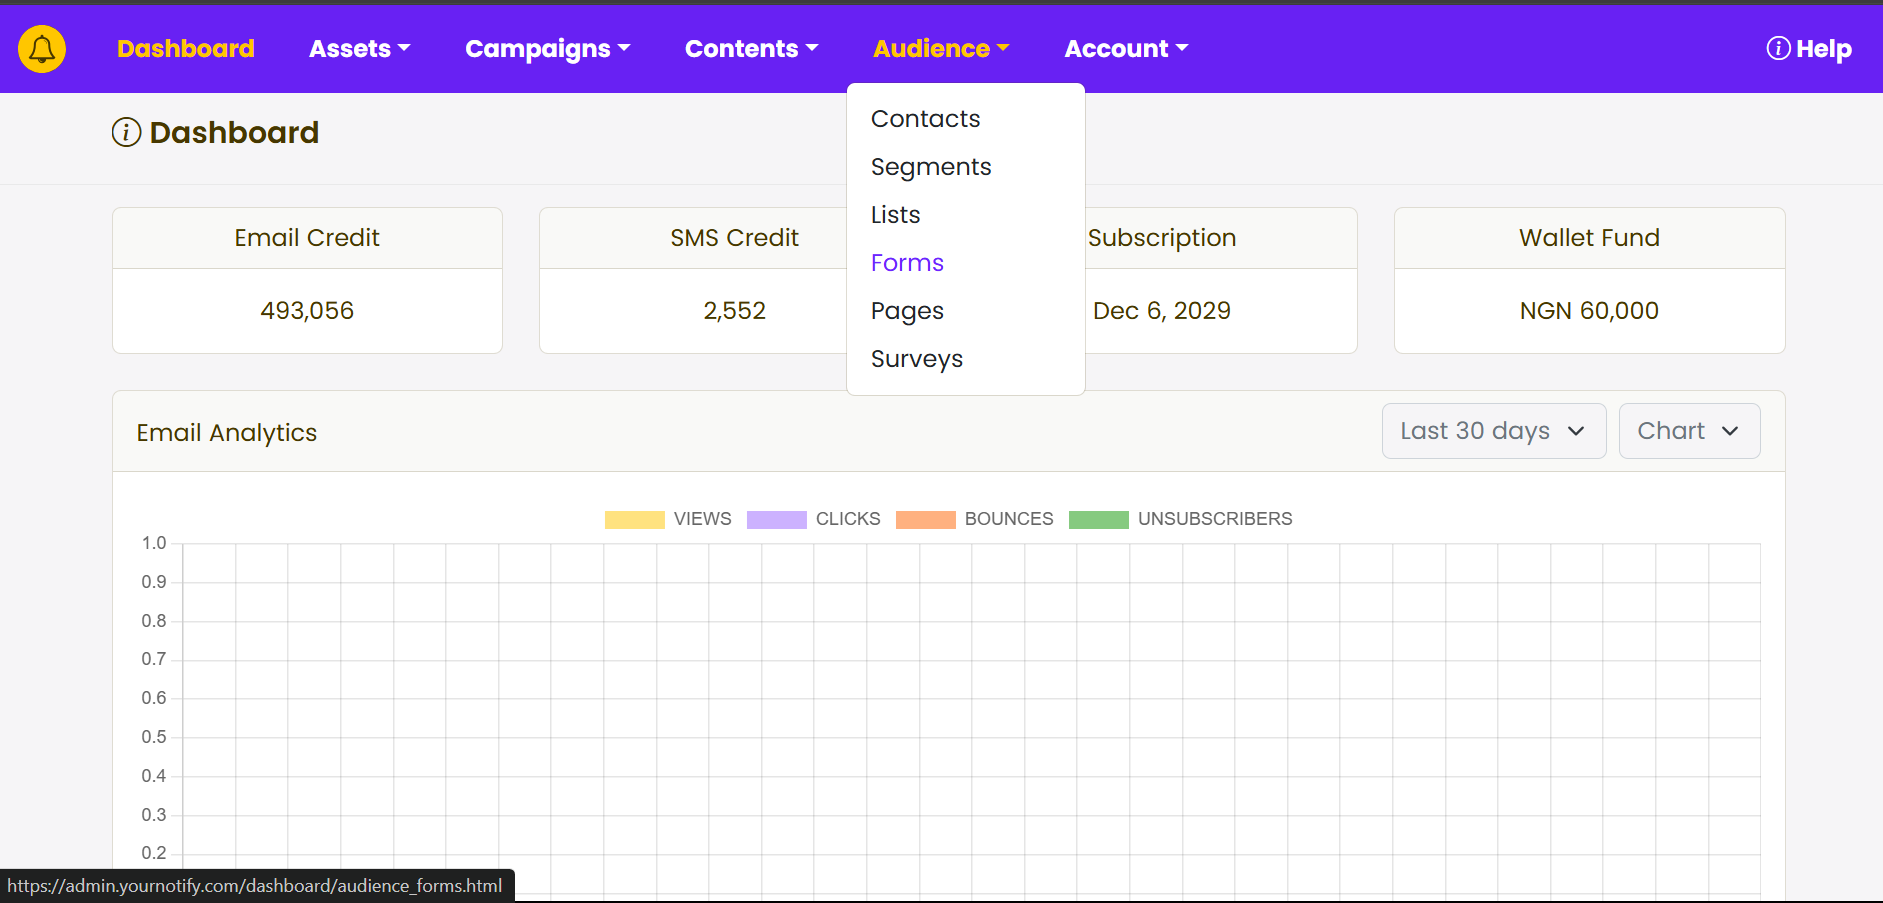Click the SMS Credit value 2,552
Image resolution: width=1883 pixels, height=903 pixels.
click(x=734, y=311)
